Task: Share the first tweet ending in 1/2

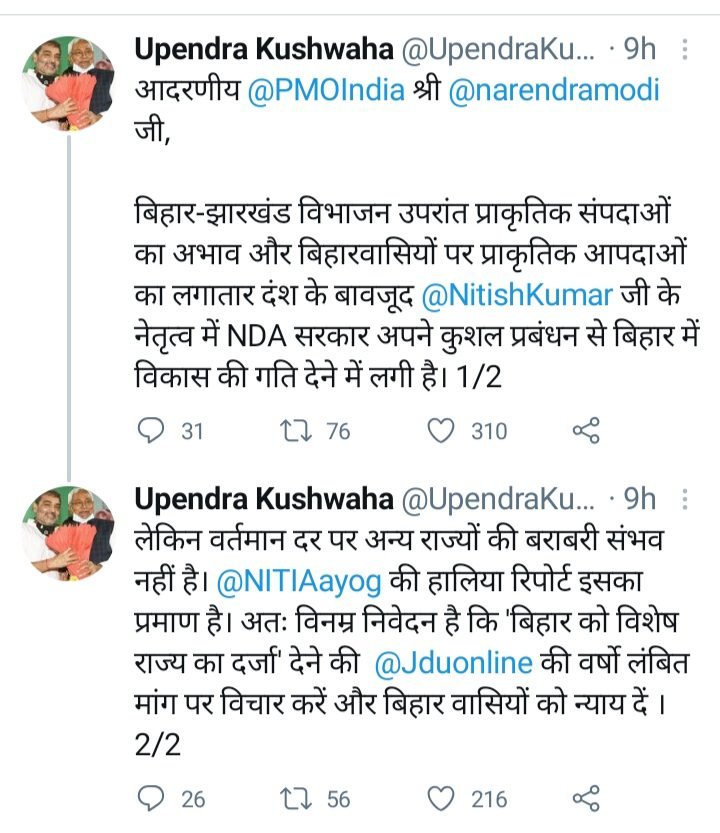Action: 585,431
